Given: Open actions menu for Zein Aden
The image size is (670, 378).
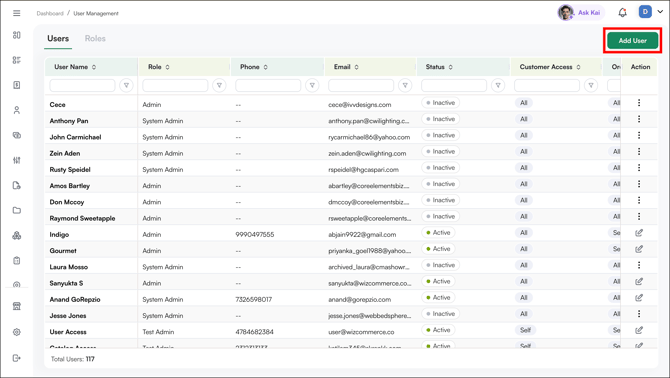Looking at the screenshot, I should [639, 152].
